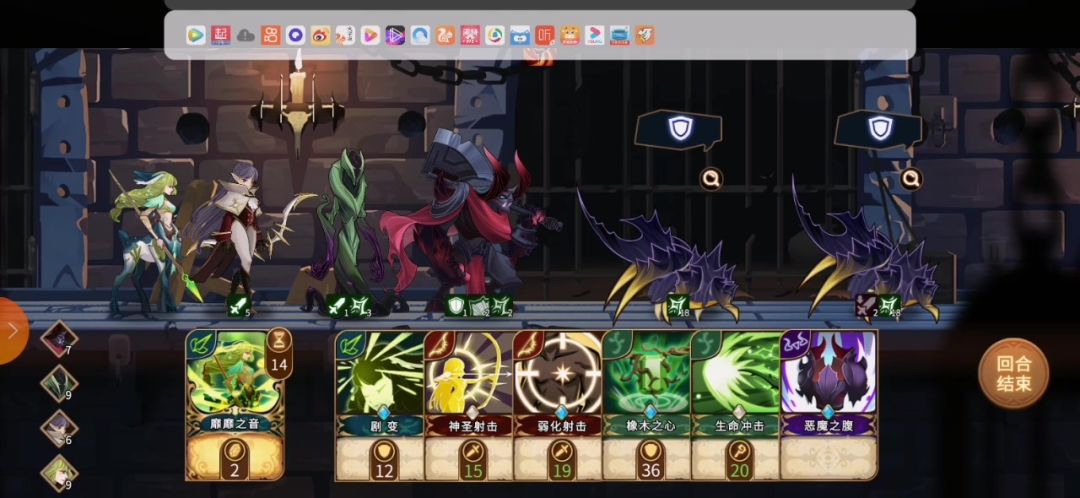Inspect the first enemy's magnifier icon
1080x498 pixels.
coord(712,179)
